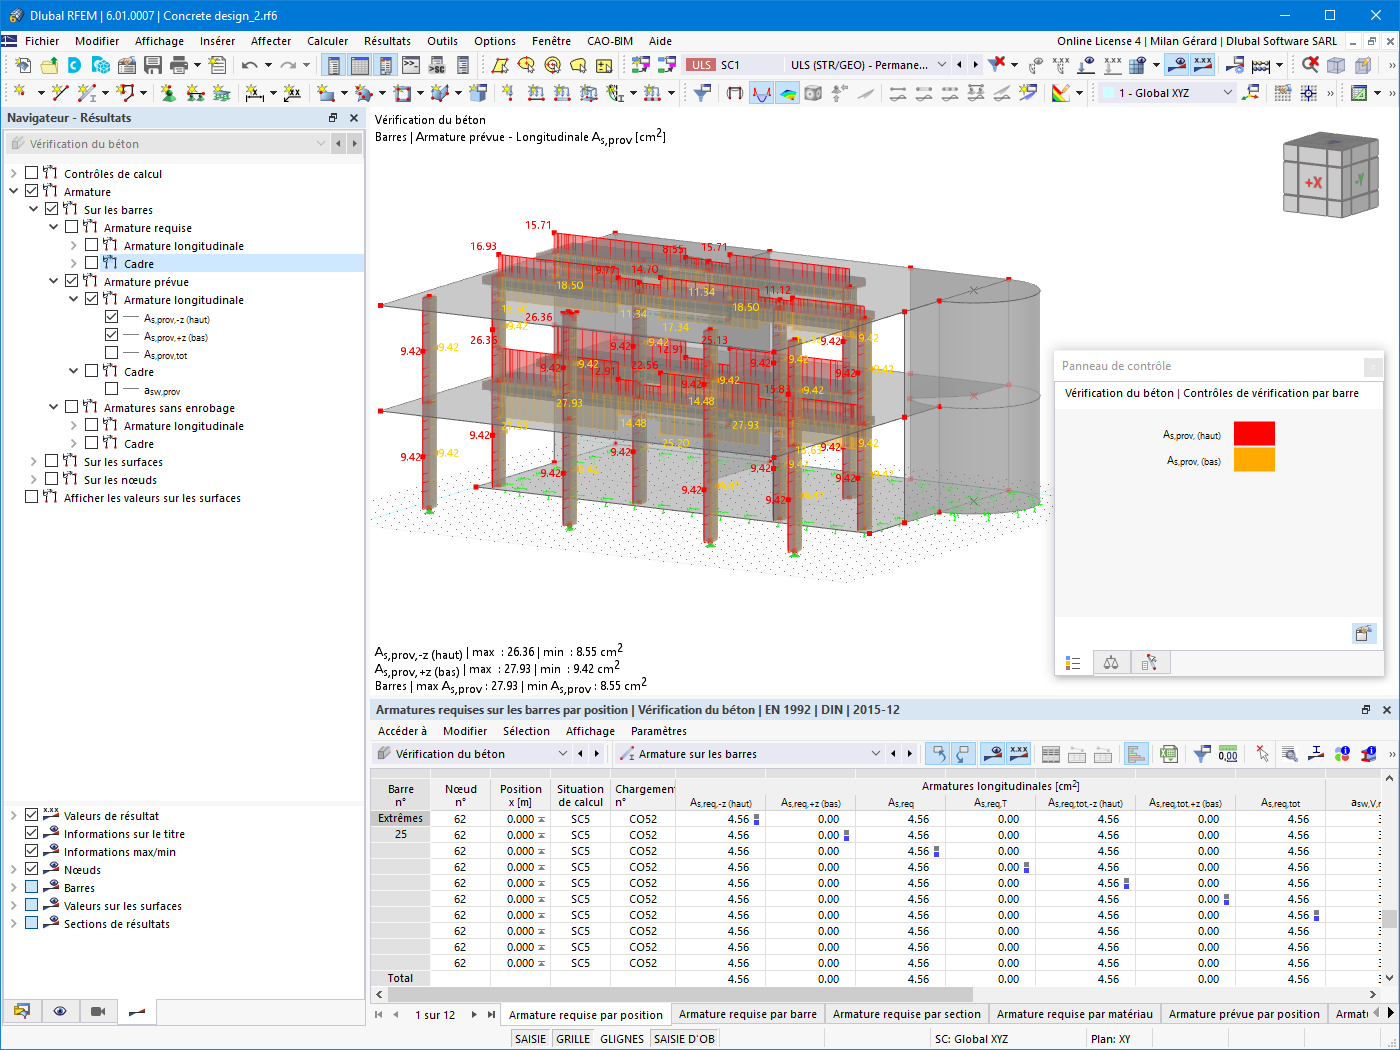Screen dimensions: 1400x1050
Task: Expand the Sur les nœuds tree node
Action: click(34, 480)
